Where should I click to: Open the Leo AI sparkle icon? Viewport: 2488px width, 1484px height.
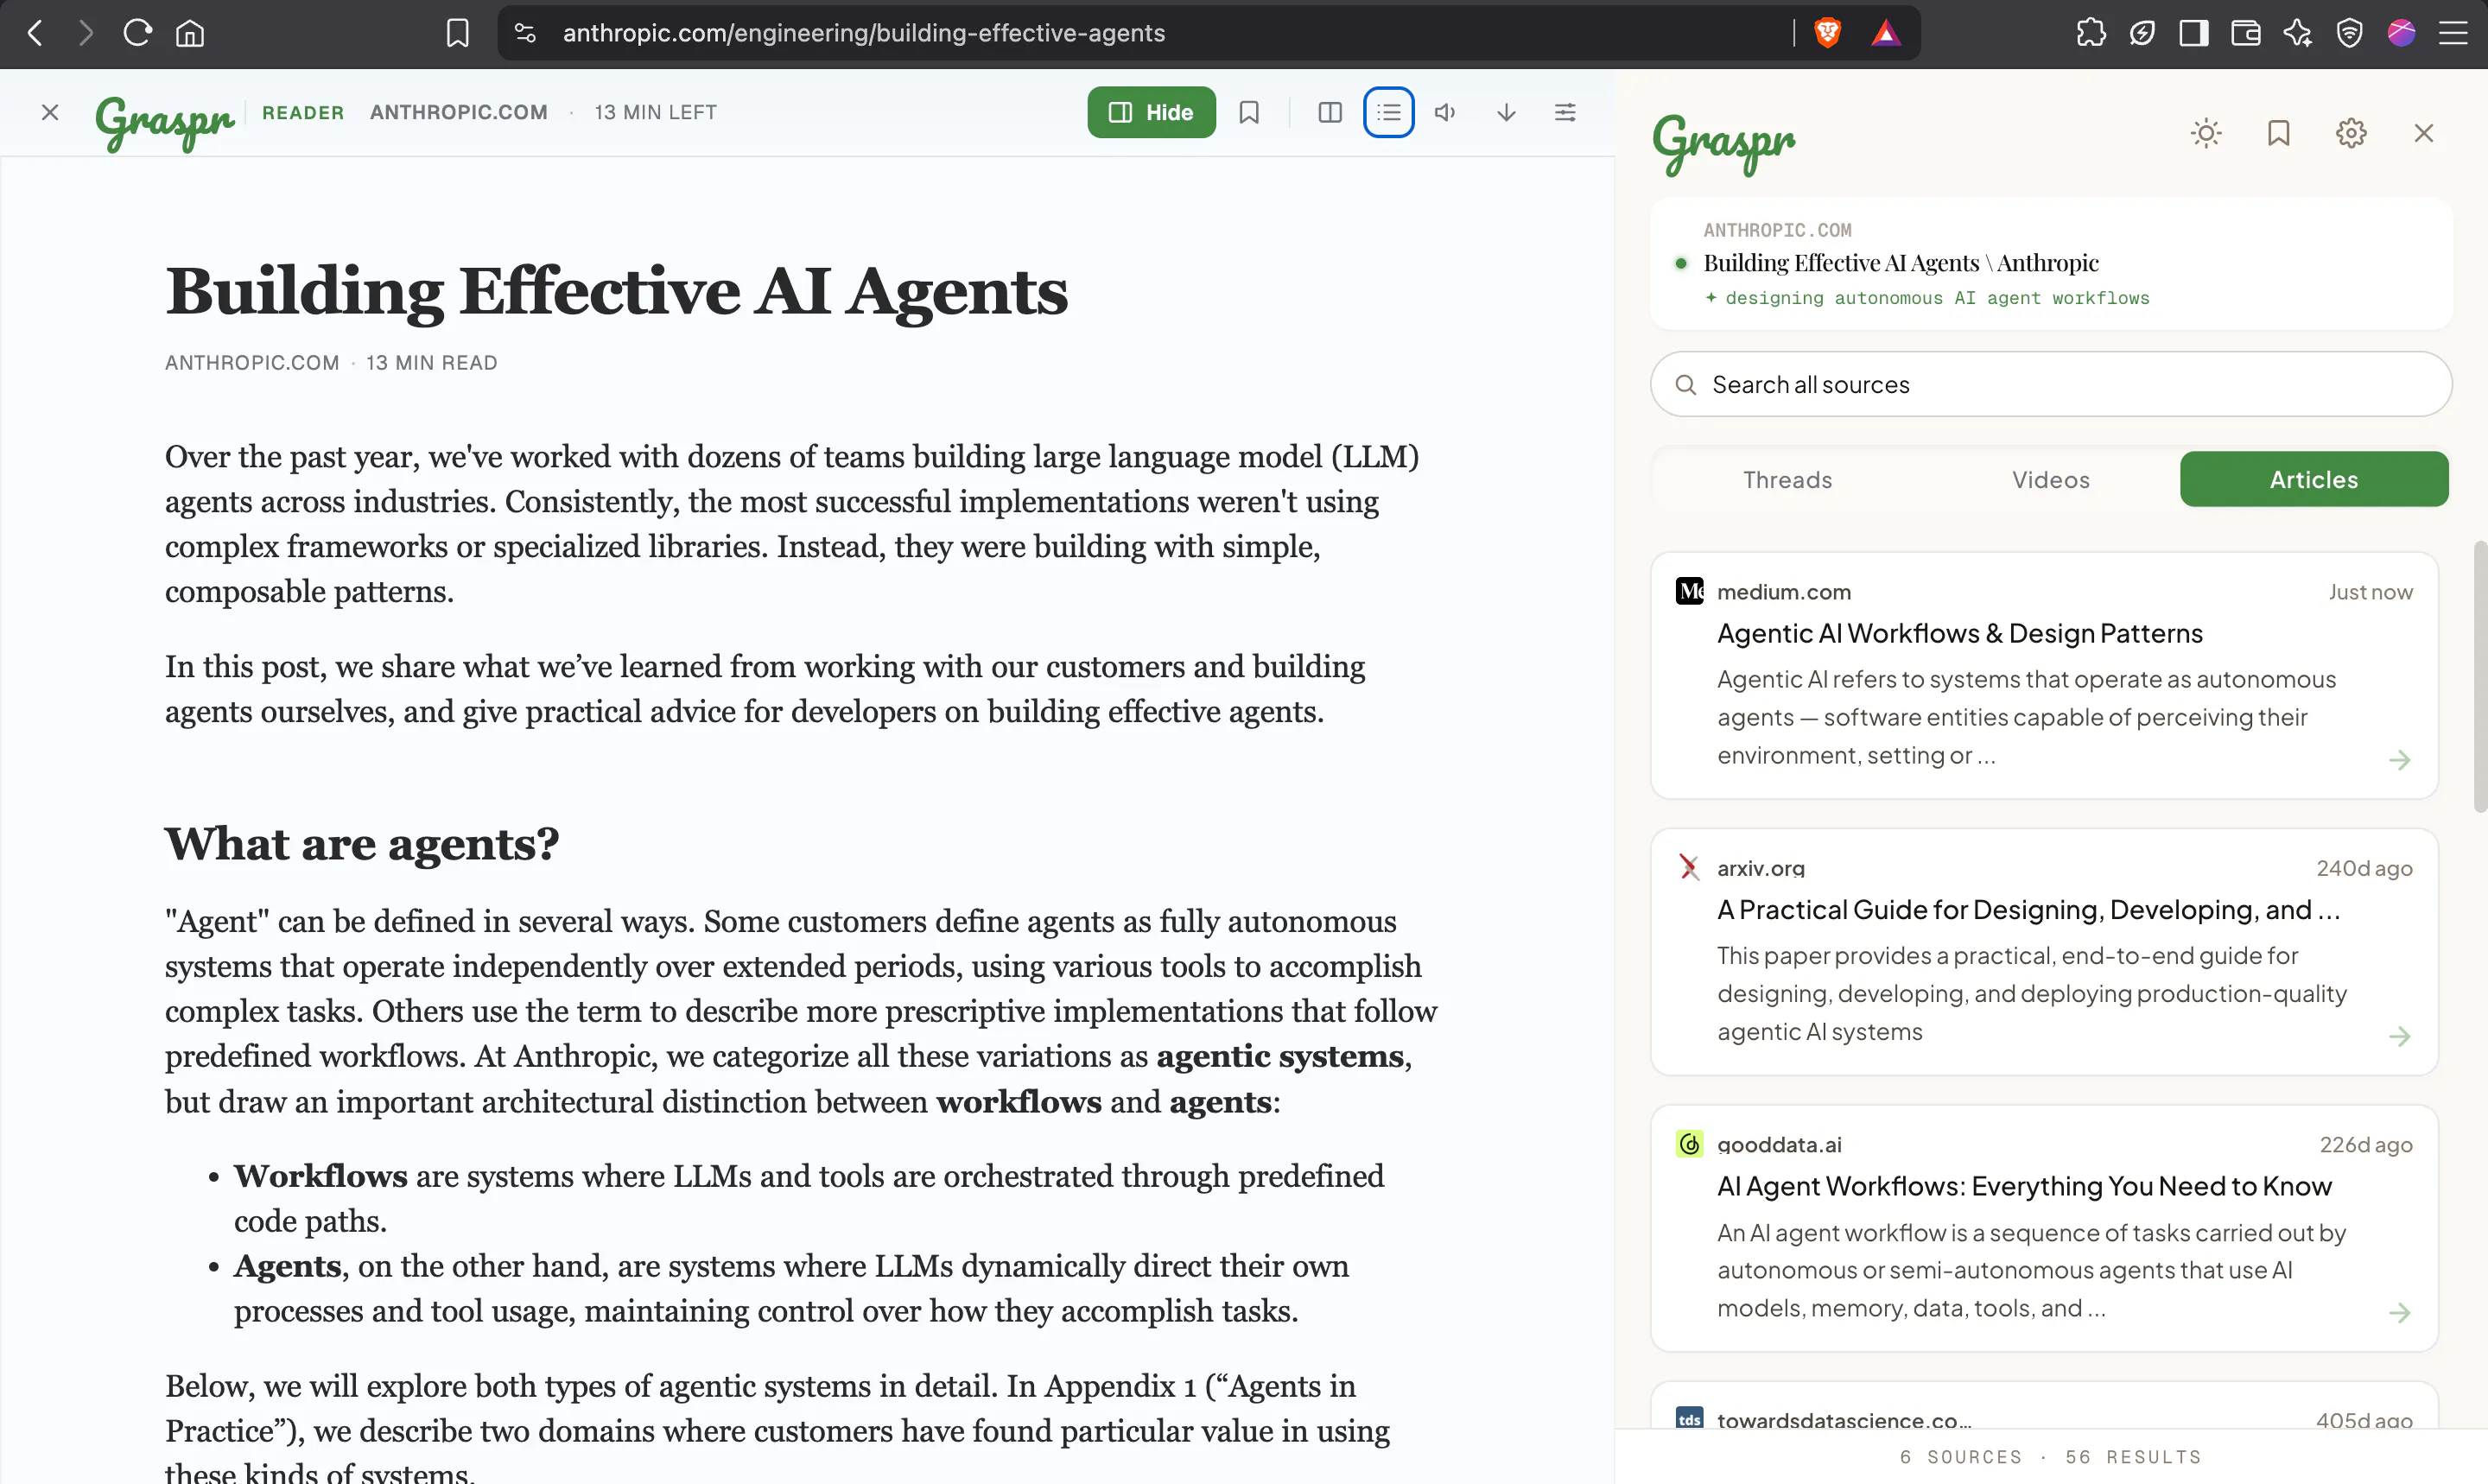[x=2298, y=33]
